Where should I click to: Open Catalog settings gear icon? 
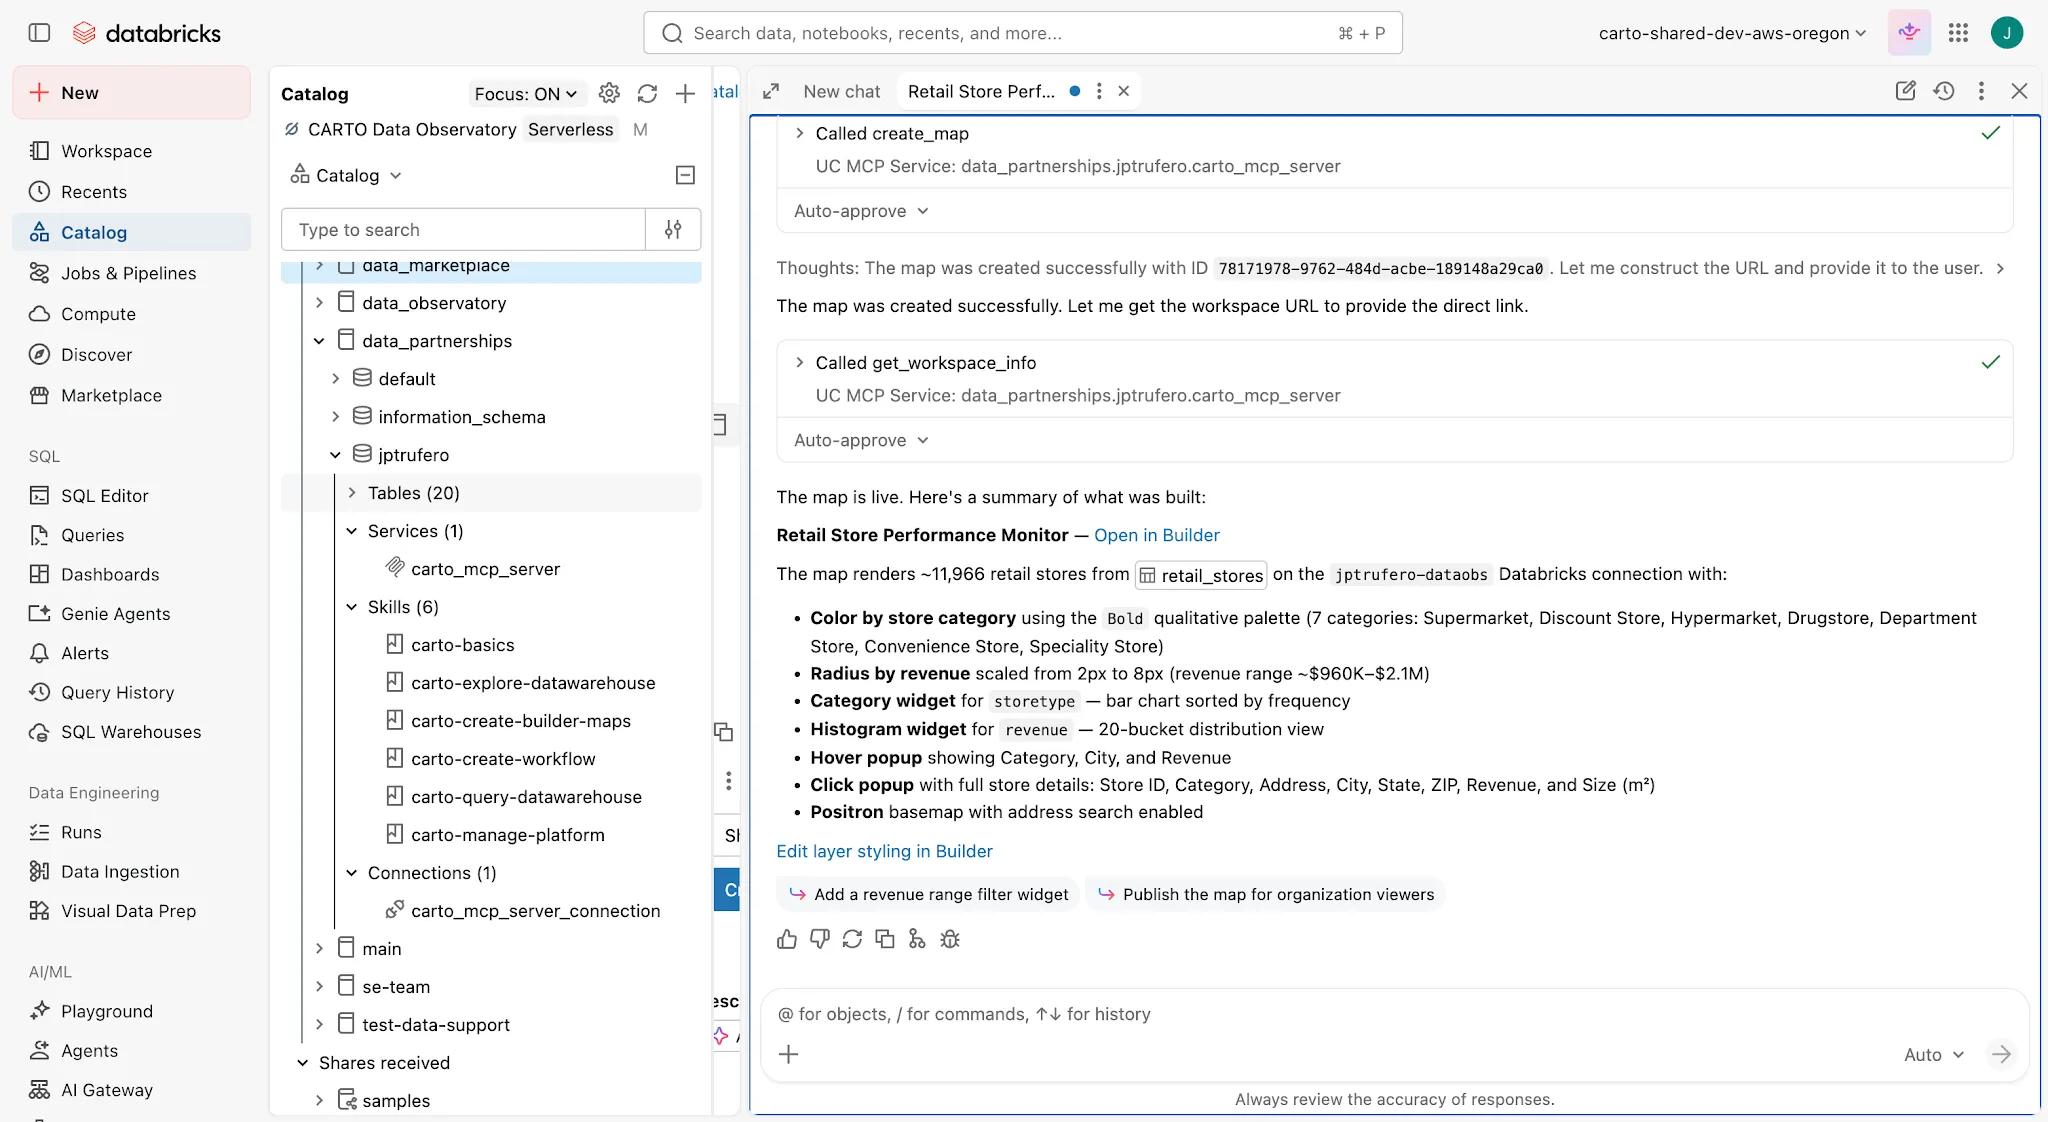pos(609,93)
